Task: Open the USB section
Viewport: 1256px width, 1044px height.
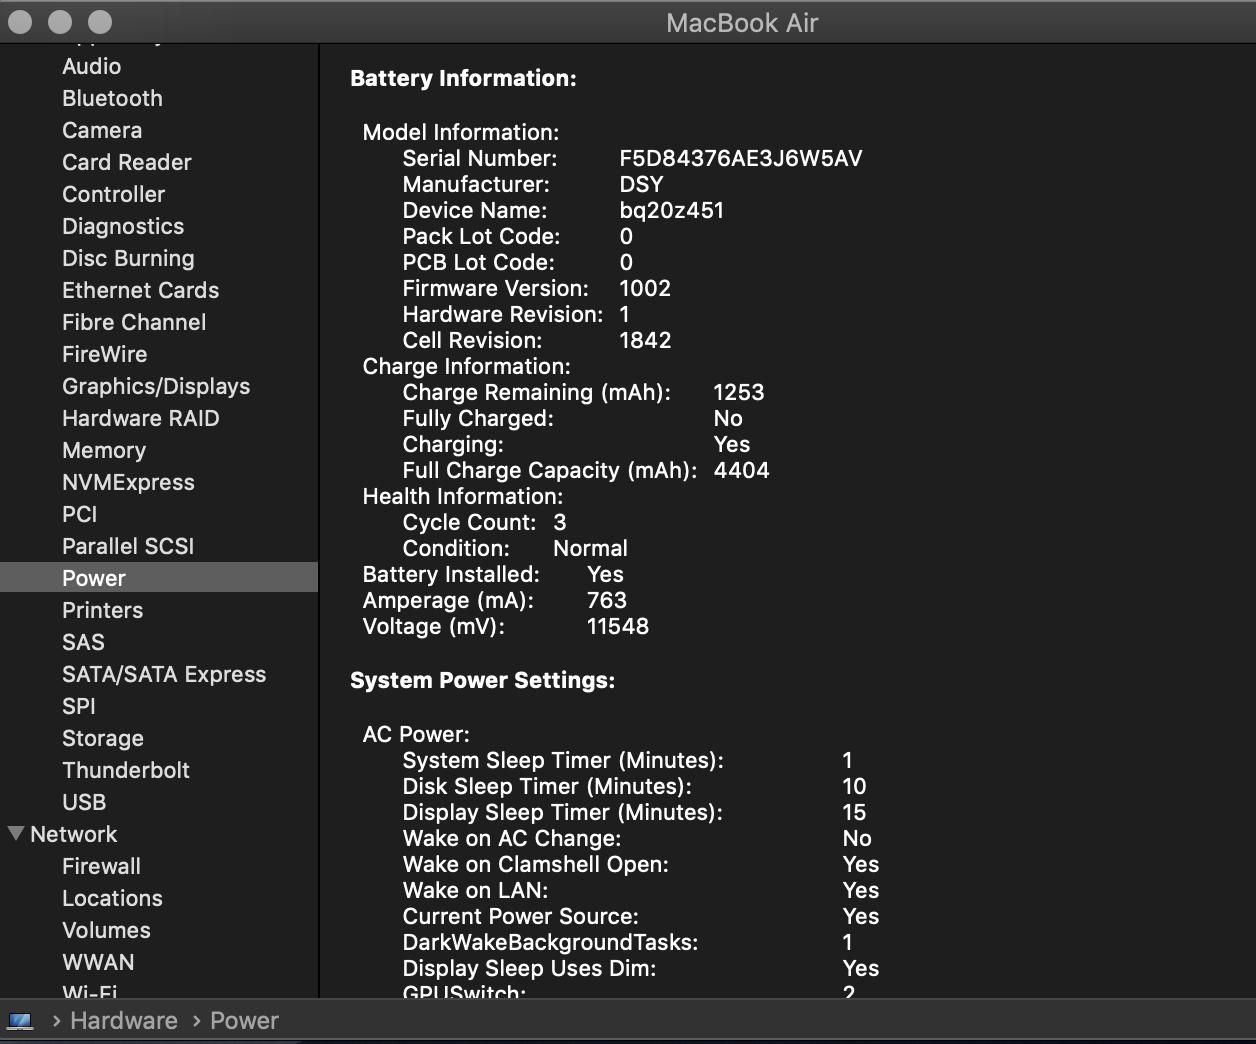Action: point(84,802)
